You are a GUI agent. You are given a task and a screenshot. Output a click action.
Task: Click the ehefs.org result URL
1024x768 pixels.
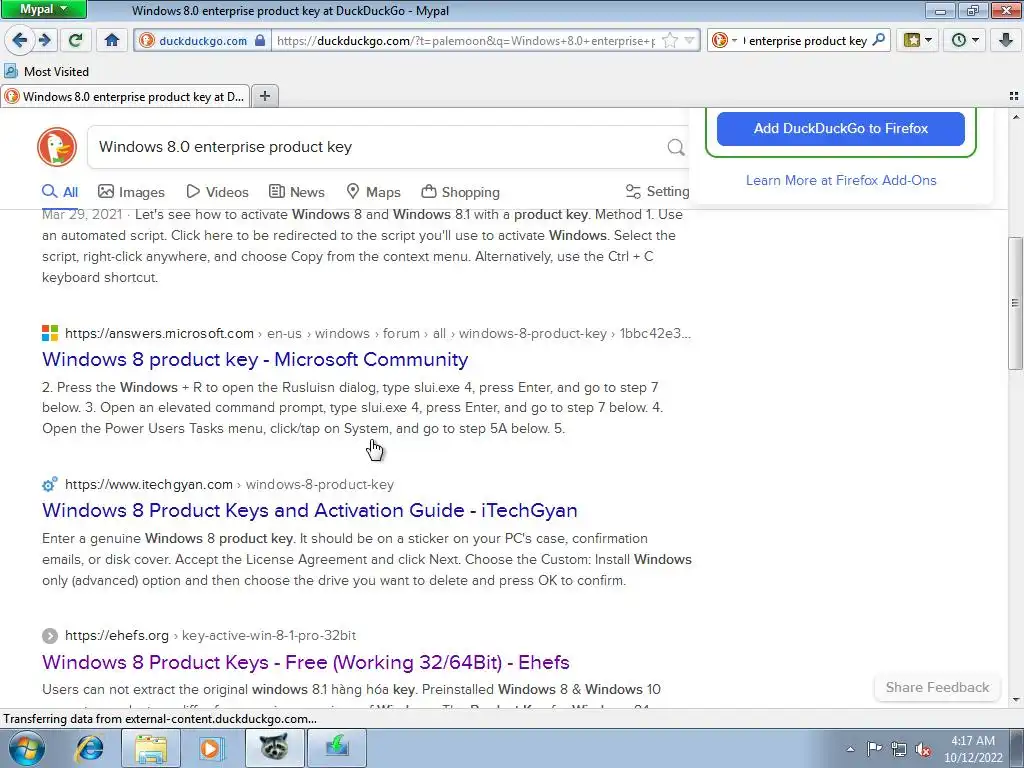pyautogui.click(x=210, y=635)
